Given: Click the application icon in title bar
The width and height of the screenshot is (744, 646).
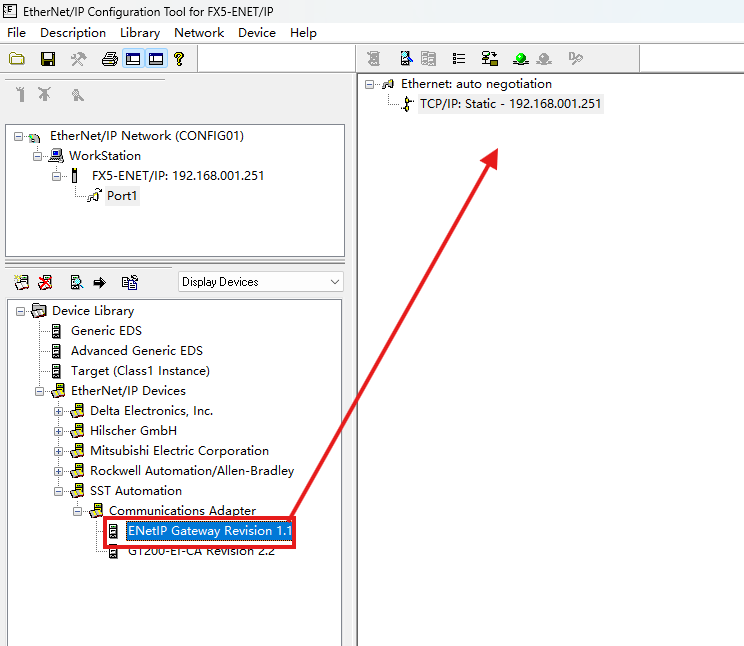Looking at the screenshot, I should pos(10,11).
